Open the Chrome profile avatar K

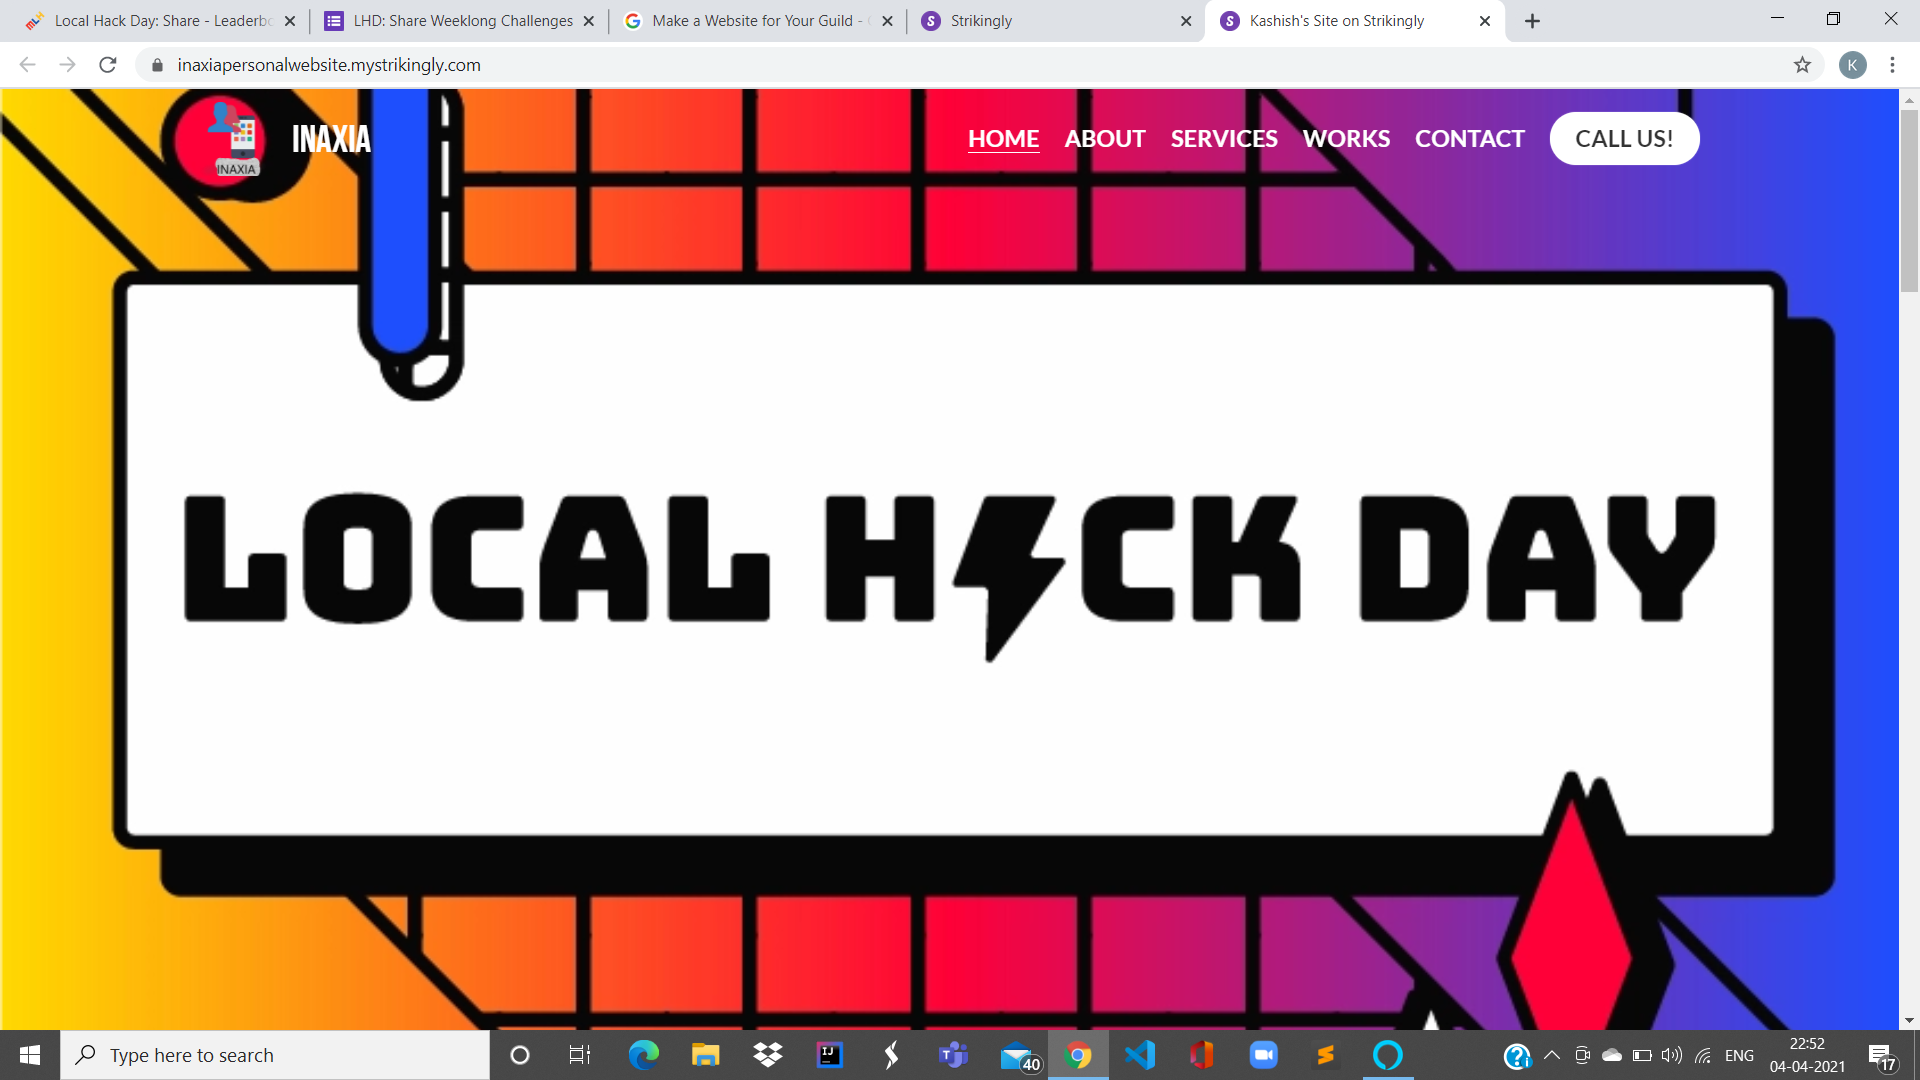point(1852,65)
